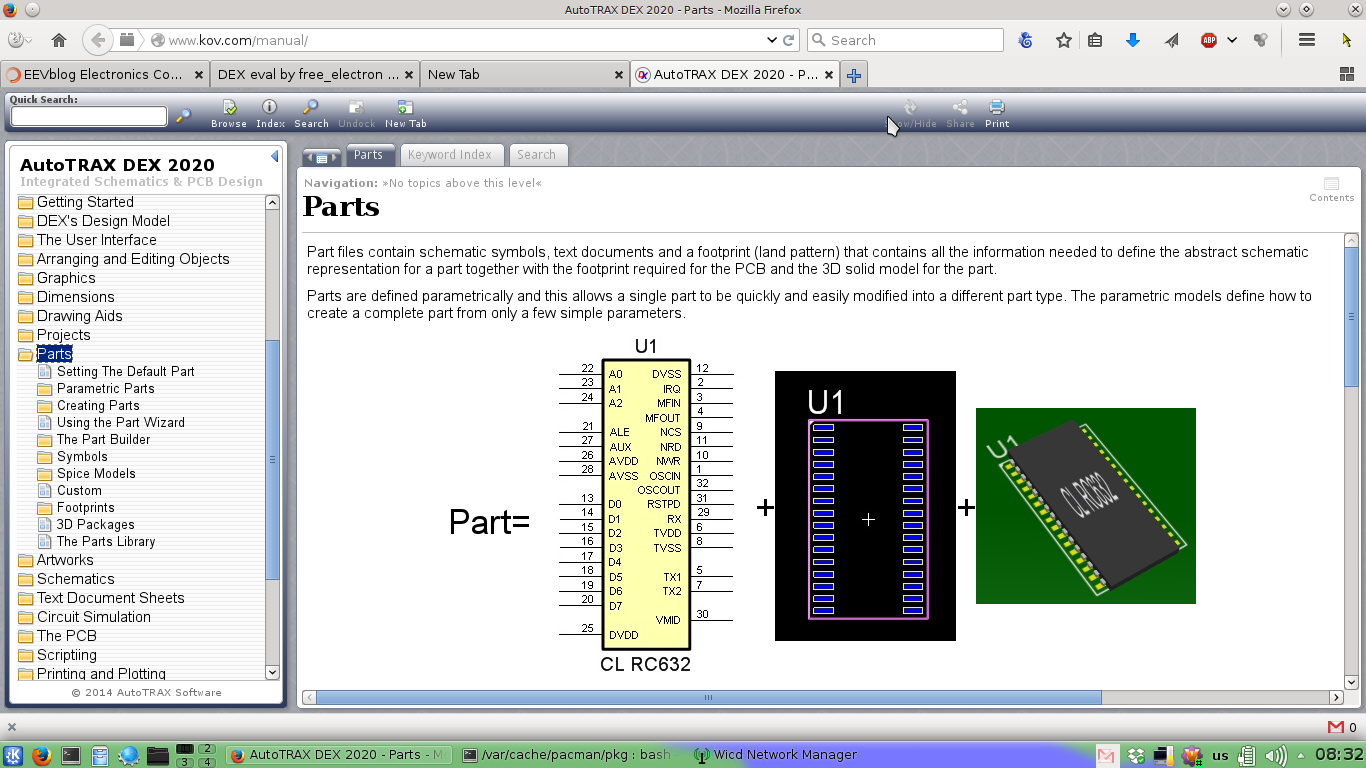This screenshot has height=768, width=1366.
Task: Click the browser Back arrow button
Action: [x=97, y=40]
